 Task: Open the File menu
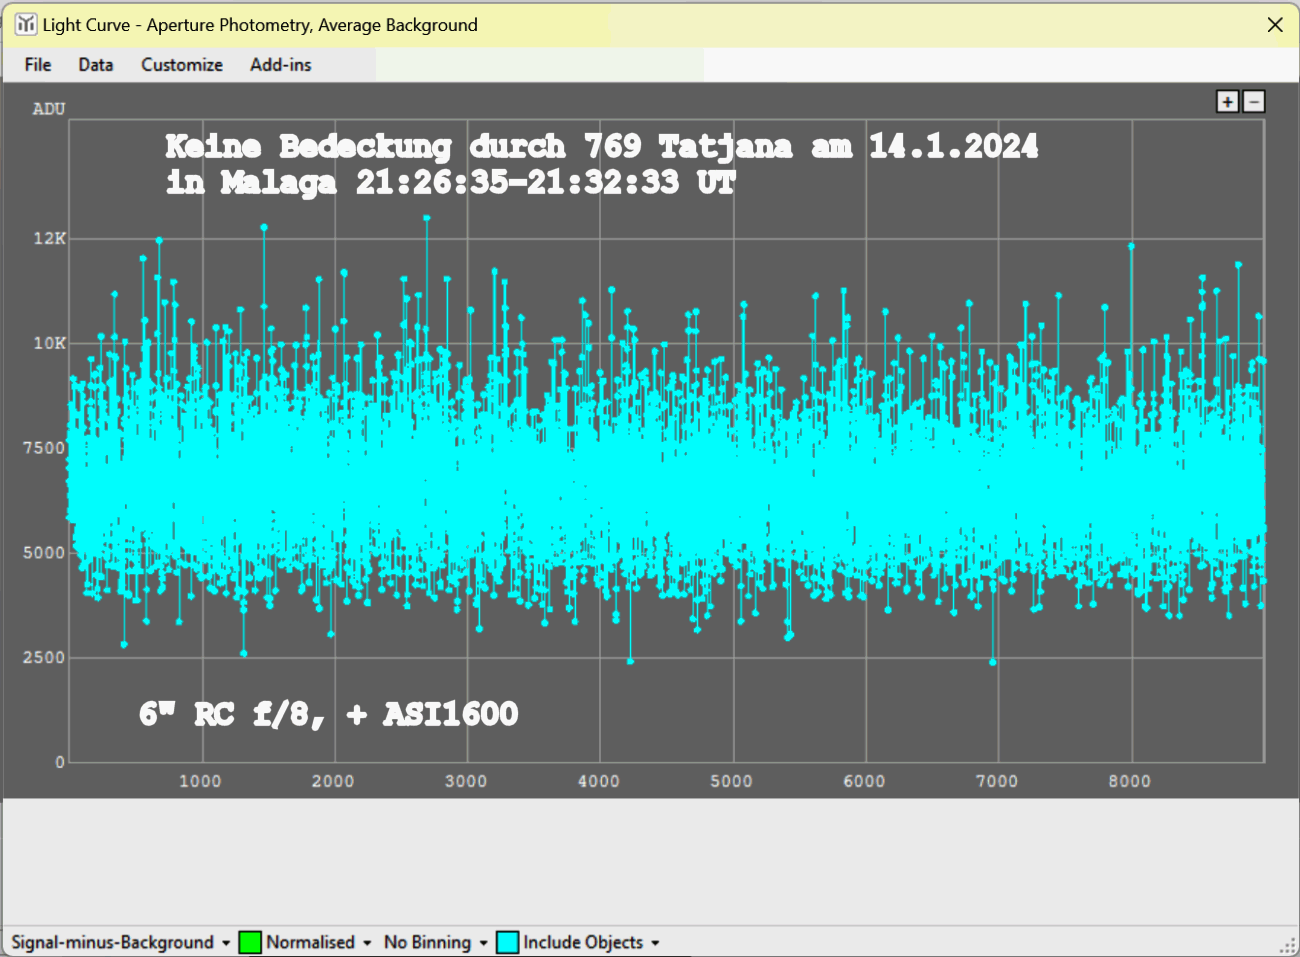click(x=38, y=65)
